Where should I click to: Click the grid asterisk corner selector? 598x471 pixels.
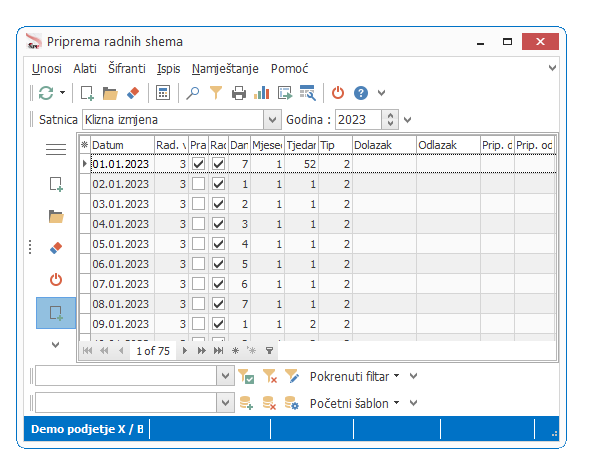click(85, 145)
